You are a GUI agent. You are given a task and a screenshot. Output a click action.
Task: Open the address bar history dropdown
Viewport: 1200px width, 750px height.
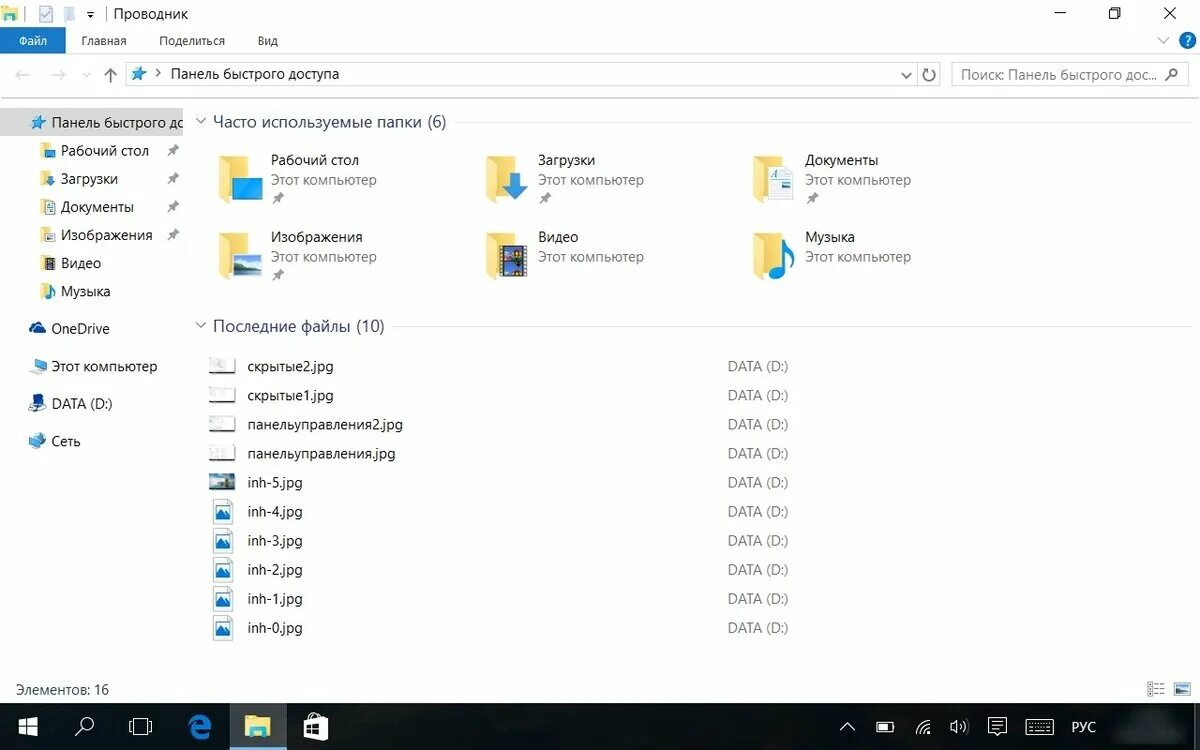click(906, 75)
